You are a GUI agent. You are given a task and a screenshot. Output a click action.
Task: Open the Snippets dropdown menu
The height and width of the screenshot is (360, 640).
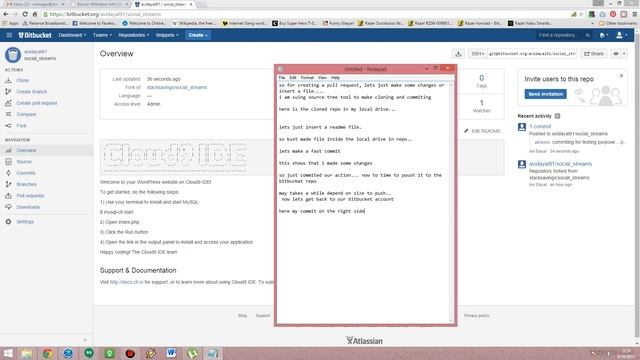[167, 35]
